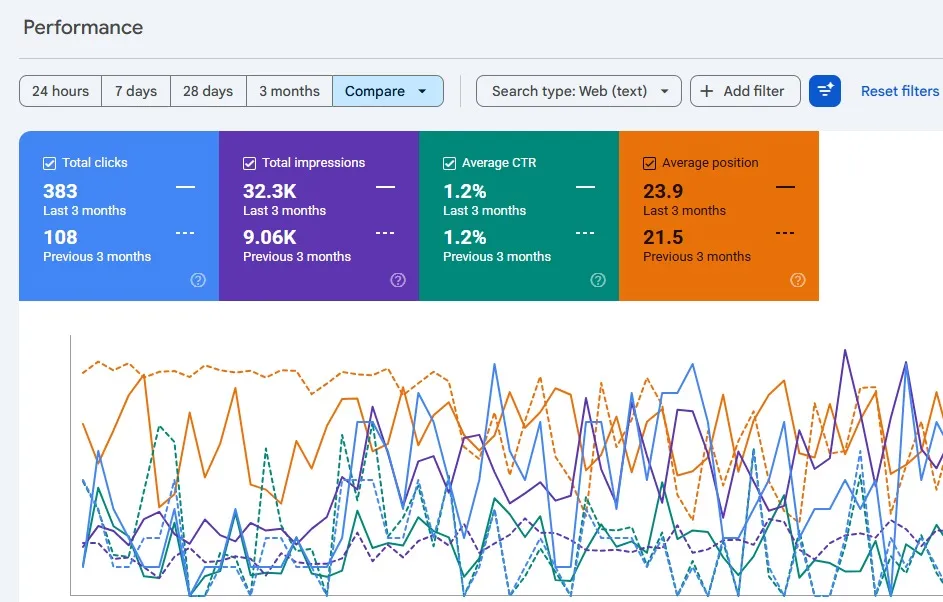Screen dimensions: 943x602
Task: Click the 23.9 average position value
Action: point(663,191)
